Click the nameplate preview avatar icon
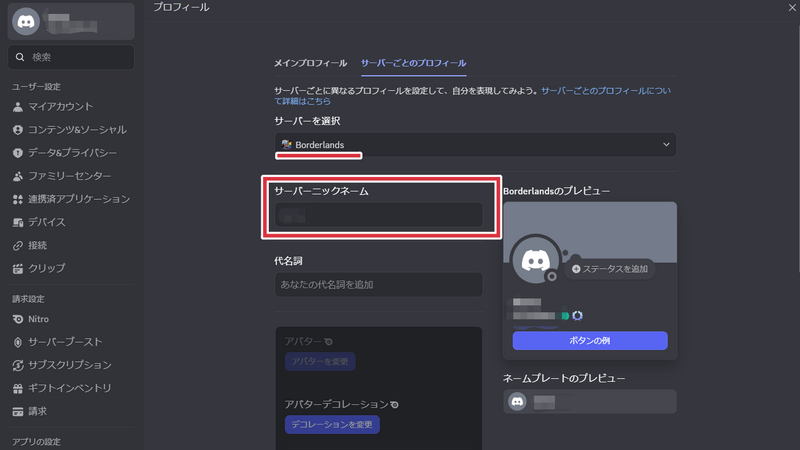The image size is (800, 450). pyautogui.click(x=517, y=402)
